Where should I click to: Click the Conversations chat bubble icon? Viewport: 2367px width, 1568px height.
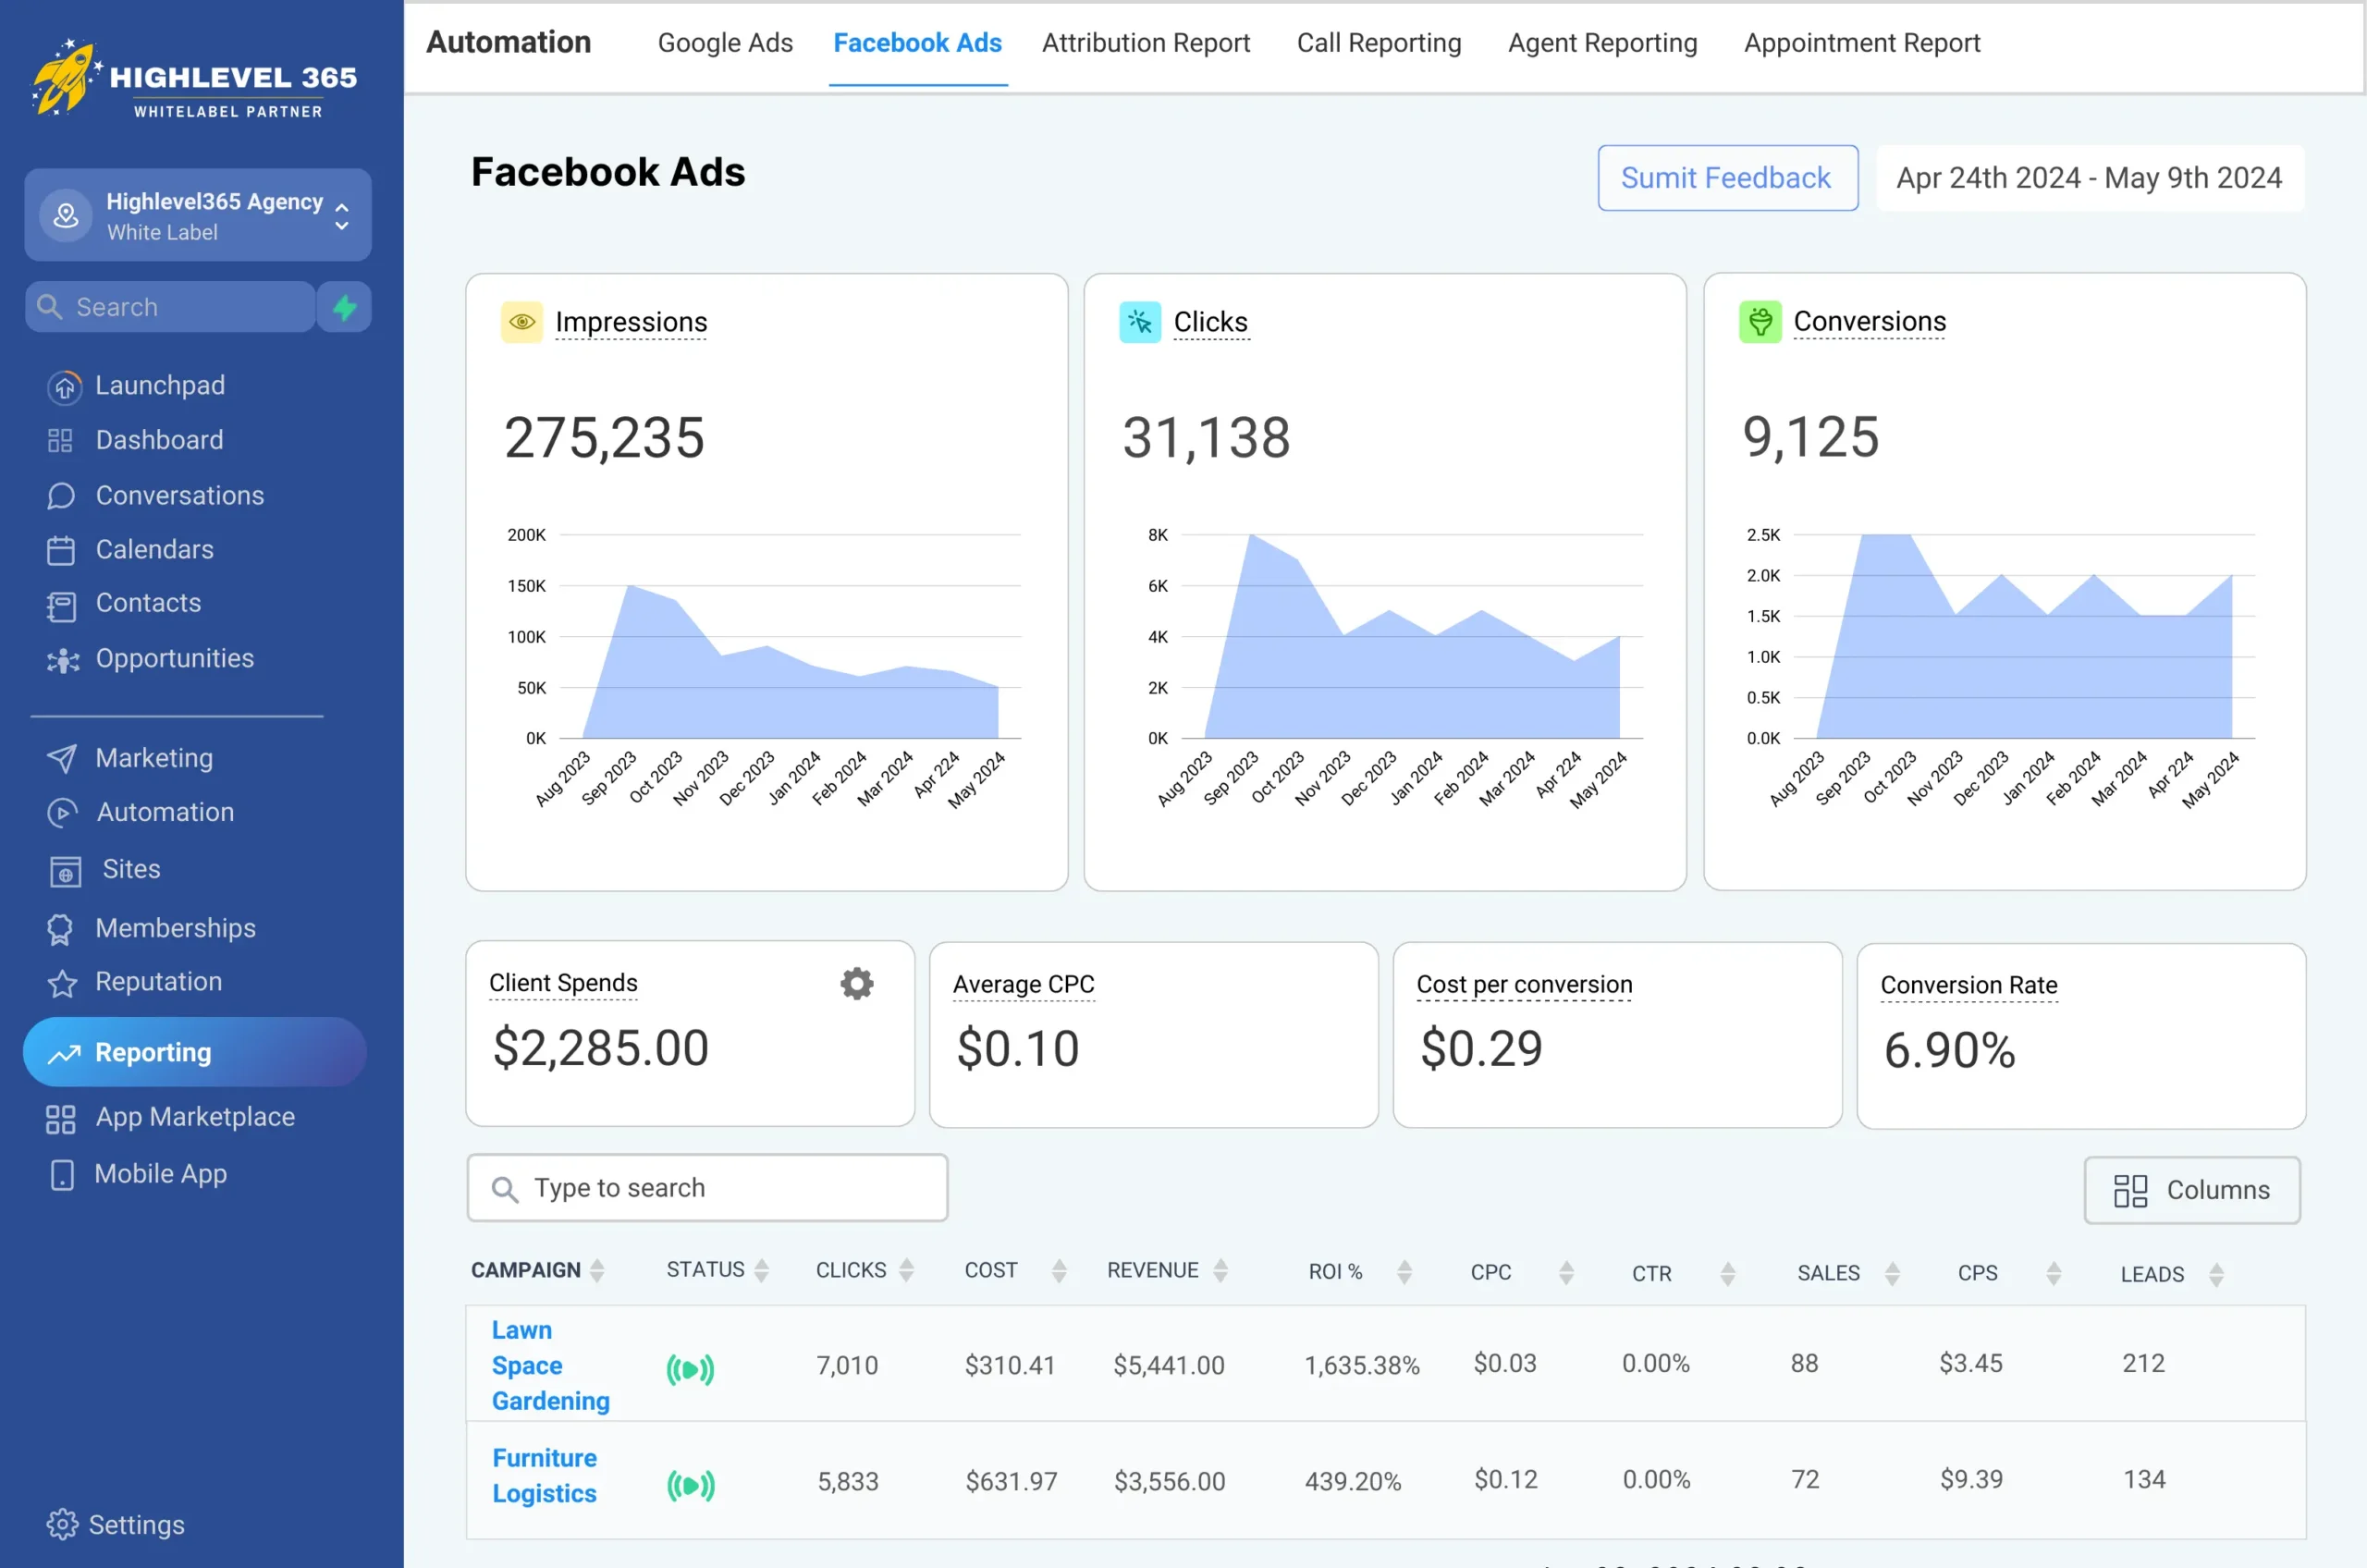61,496
